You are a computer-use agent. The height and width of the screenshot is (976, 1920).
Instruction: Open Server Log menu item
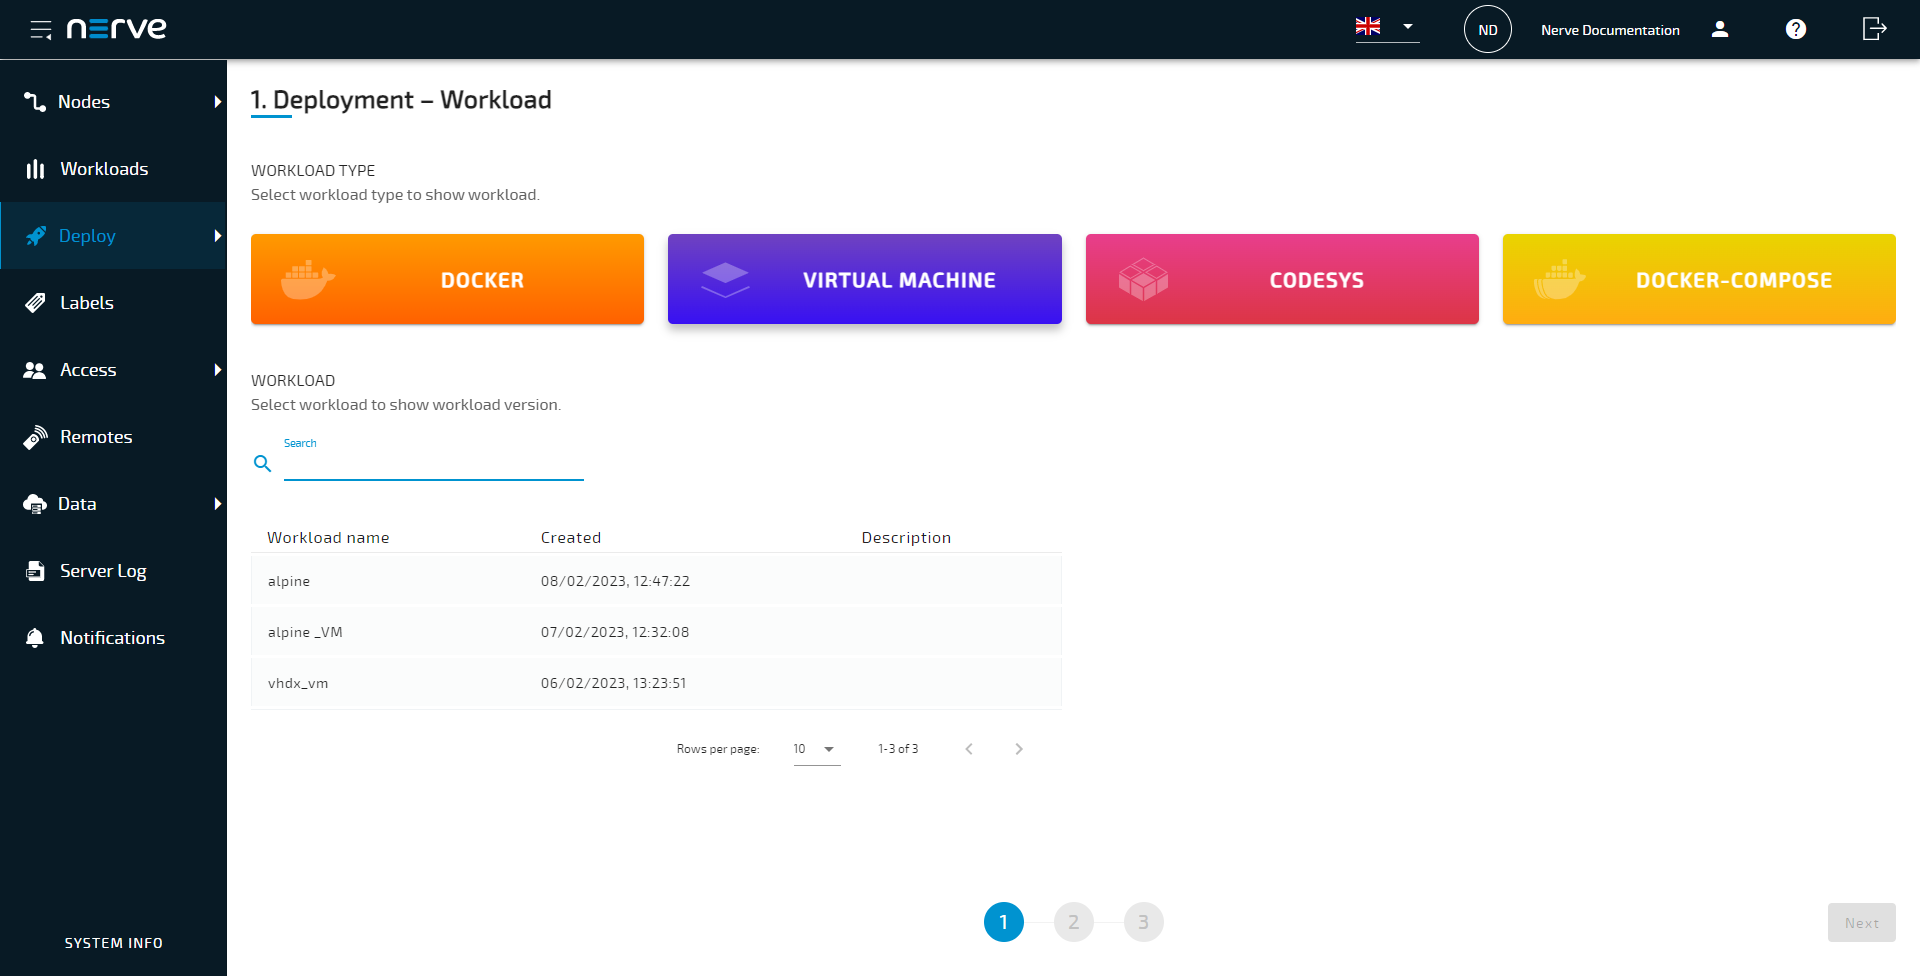[102, 571]
